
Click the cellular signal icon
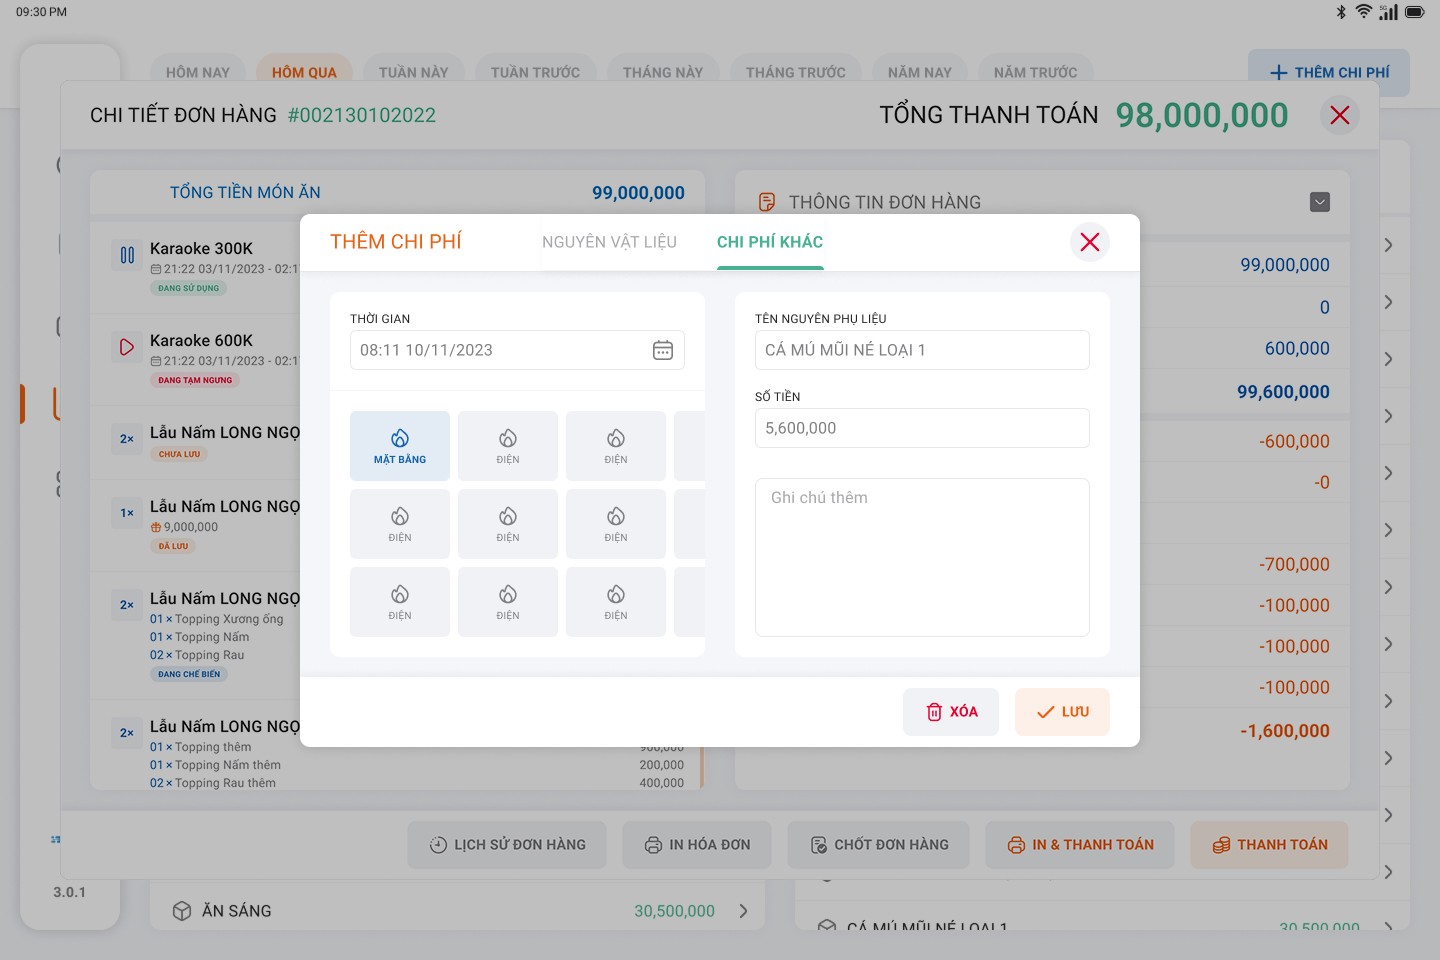tap(1388, 12)
